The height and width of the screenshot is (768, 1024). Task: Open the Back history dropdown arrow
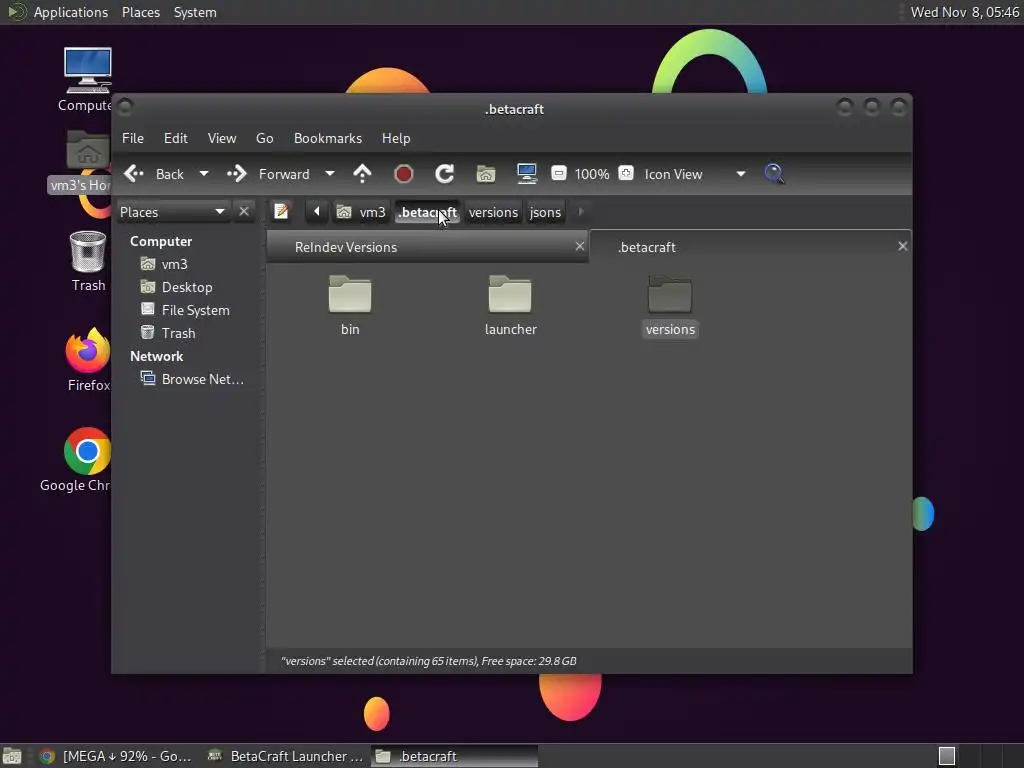click(x=204, y=174)
